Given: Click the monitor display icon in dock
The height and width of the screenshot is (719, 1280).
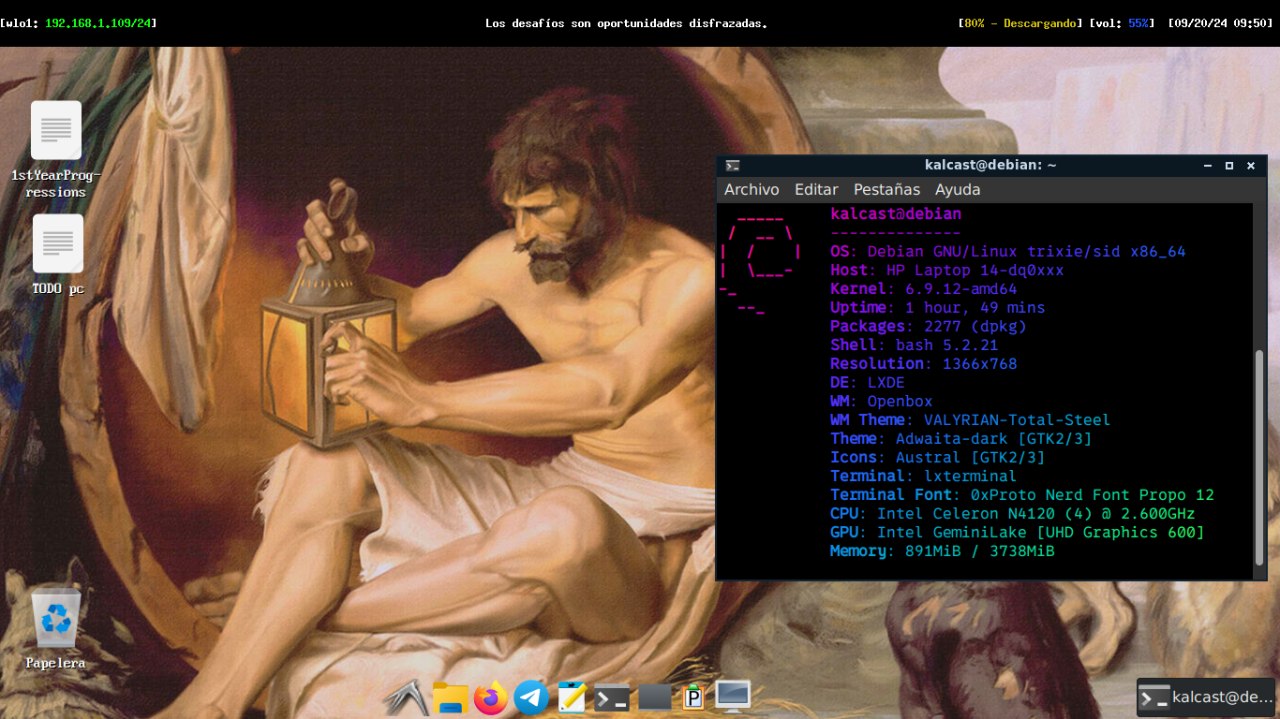Looking at the screenshot, I should pos(733,696).
